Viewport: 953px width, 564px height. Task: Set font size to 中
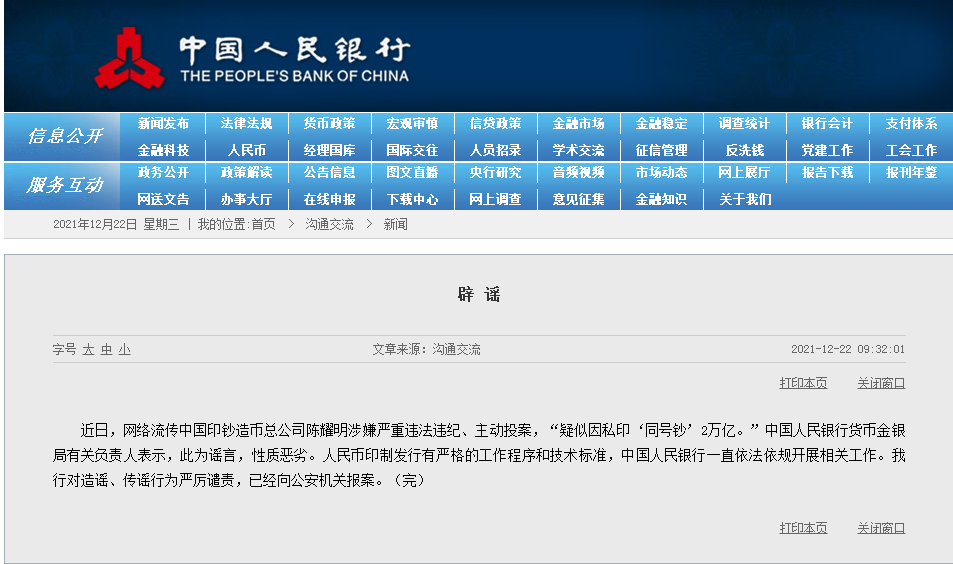pos(106,349)
